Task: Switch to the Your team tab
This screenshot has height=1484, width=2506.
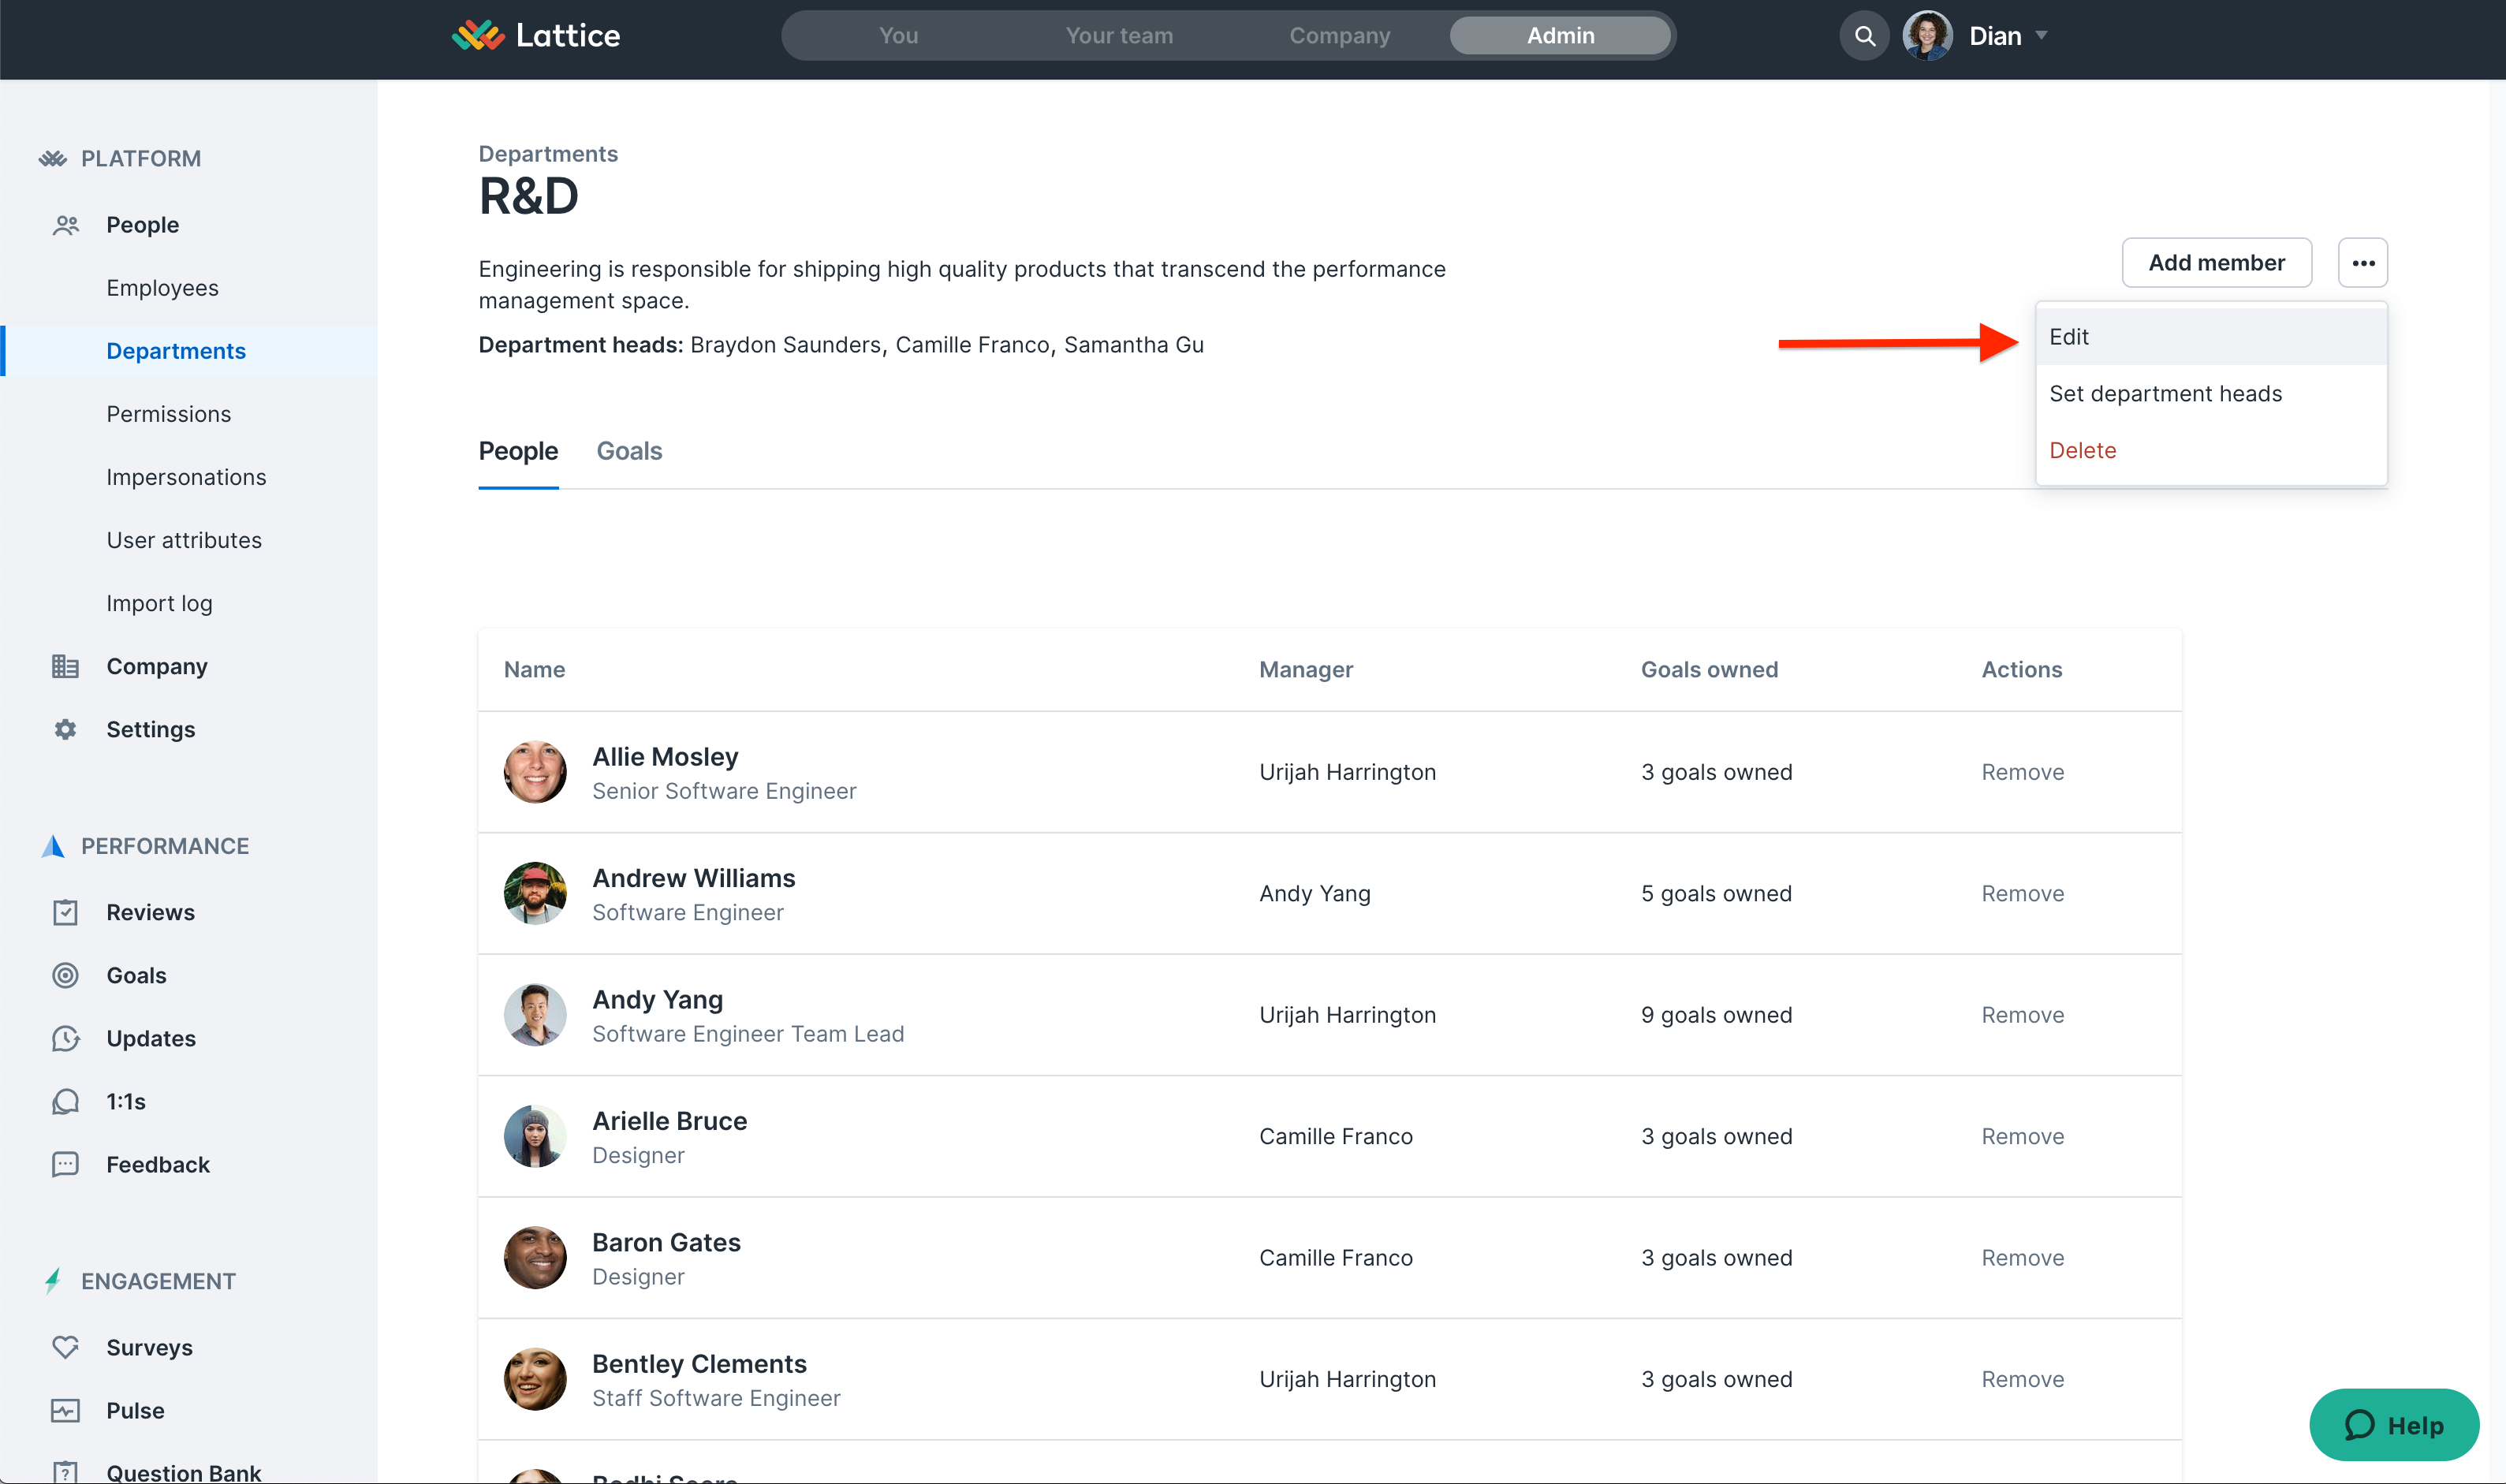Action: tap(1119, 36)
